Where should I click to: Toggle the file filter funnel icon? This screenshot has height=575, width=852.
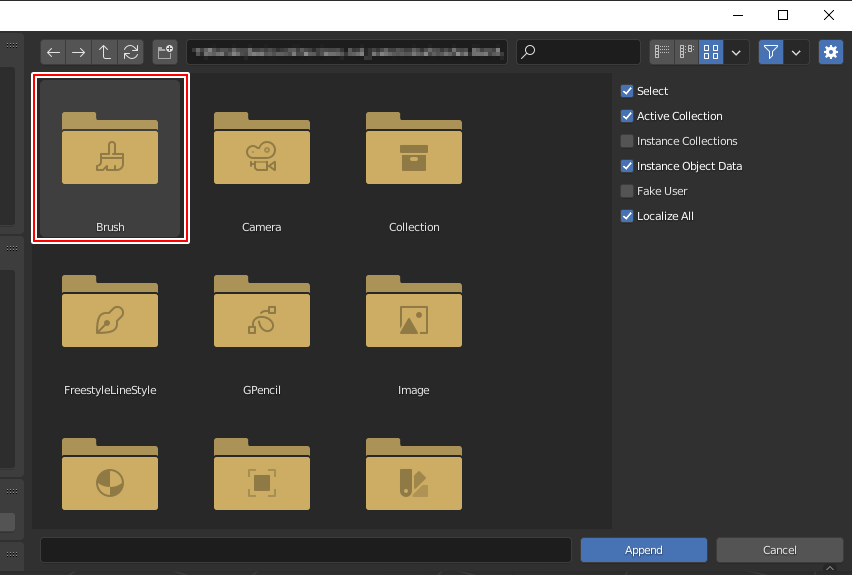pyautogui.click(x=770, y=52)
